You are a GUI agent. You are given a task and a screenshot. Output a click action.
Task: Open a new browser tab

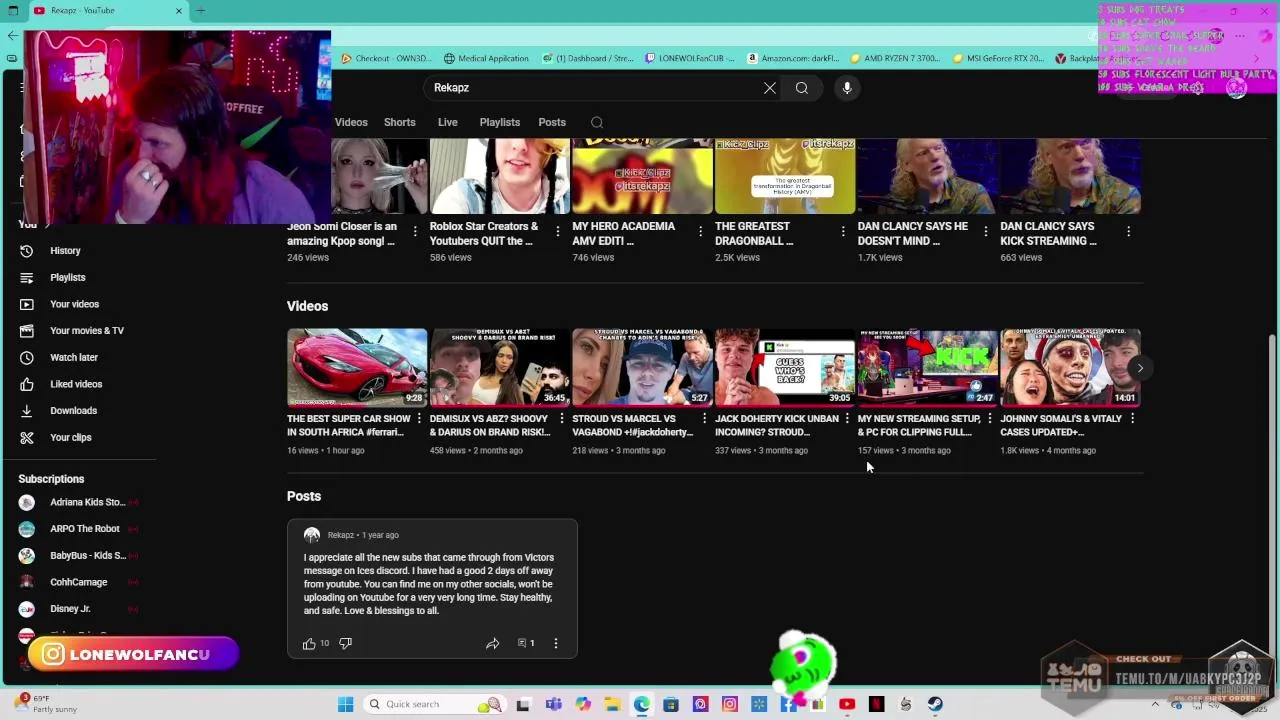pos(201,10)
